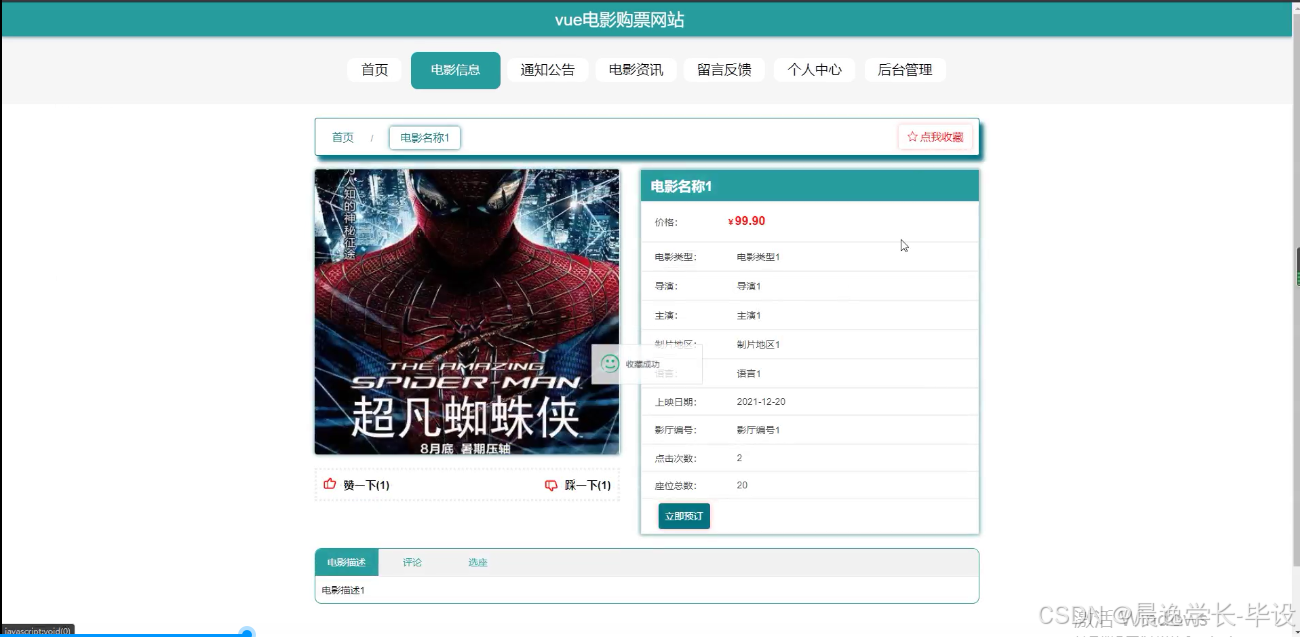The width and height of the screenshot is (1300, 637).
Task: Open the 后台管理 navigation item
Action: point(905,70)
